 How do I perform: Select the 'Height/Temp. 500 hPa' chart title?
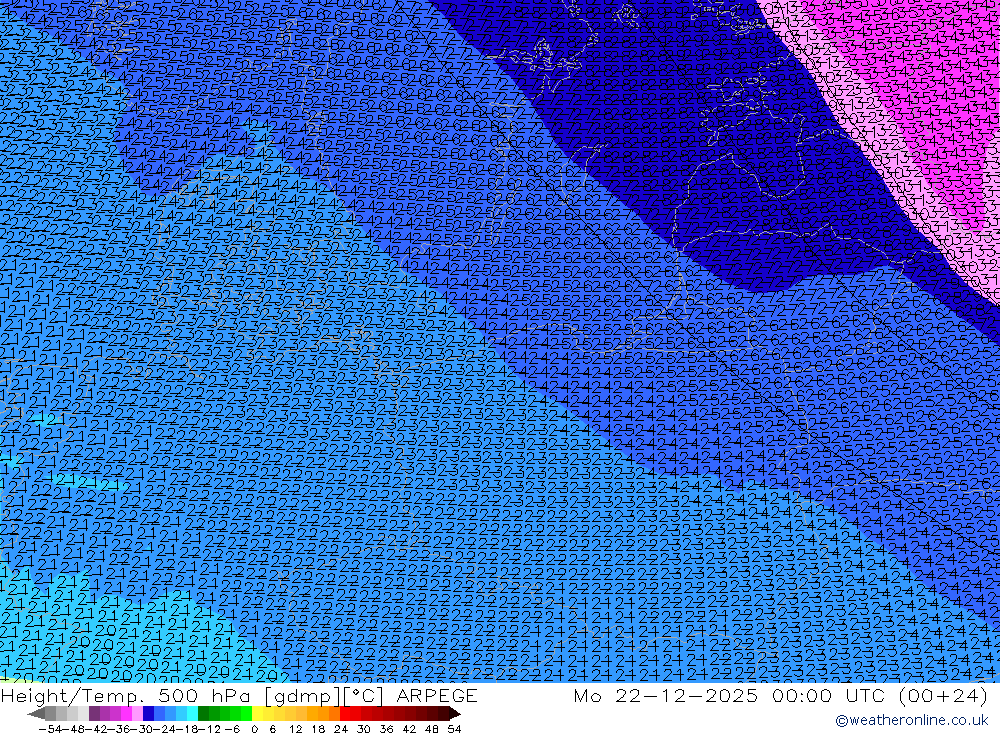coord(127,695)
